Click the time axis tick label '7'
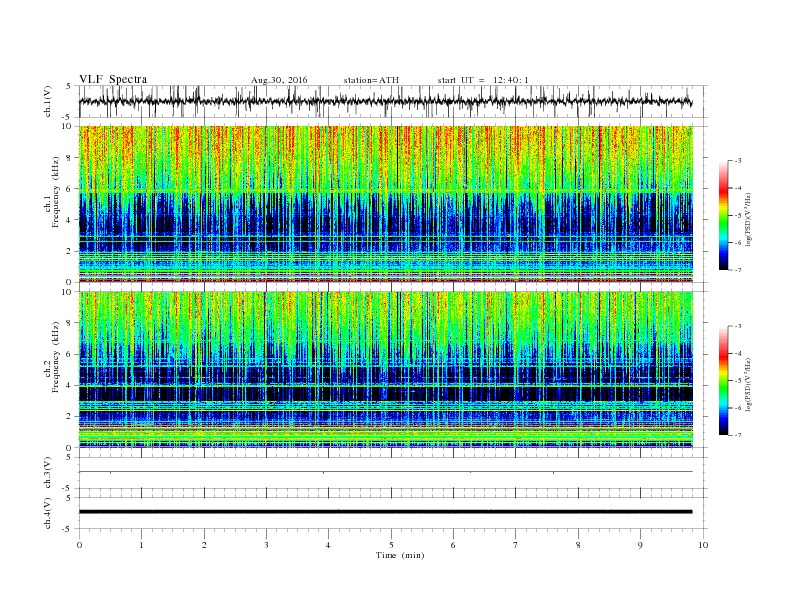Screen dimensions: 792x612 (516, 545)
